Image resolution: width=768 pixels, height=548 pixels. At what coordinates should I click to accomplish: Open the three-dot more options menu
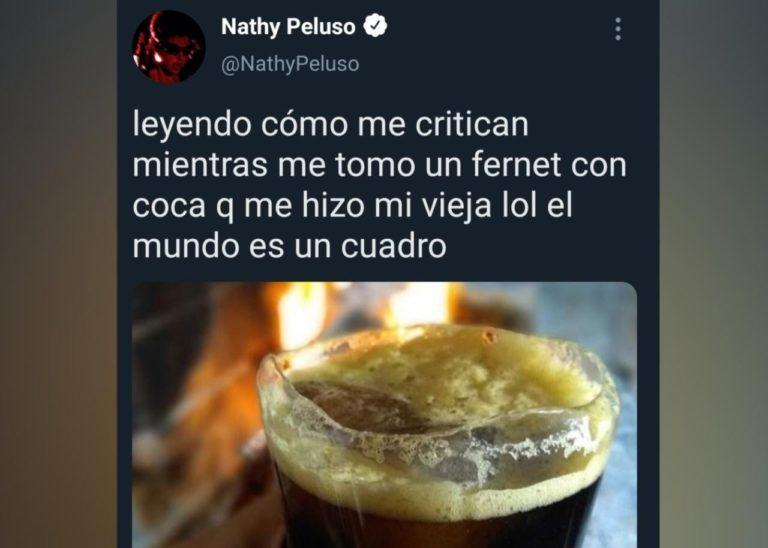coord(618,29)
